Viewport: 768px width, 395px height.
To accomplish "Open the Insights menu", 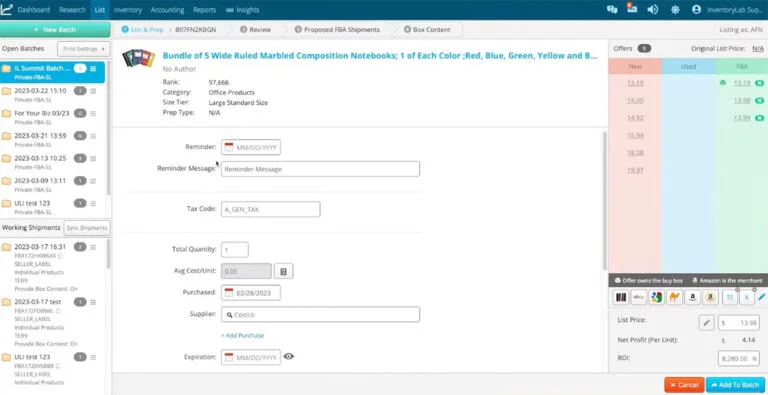I will (242, 10).
